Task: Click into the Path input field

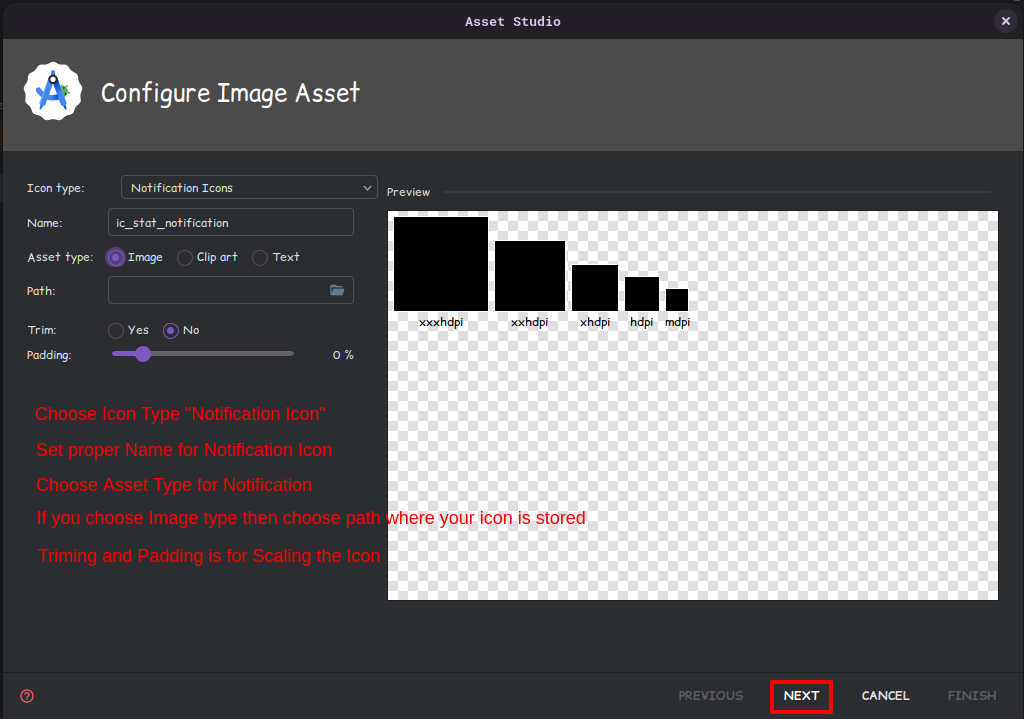Action: point(216,290)
